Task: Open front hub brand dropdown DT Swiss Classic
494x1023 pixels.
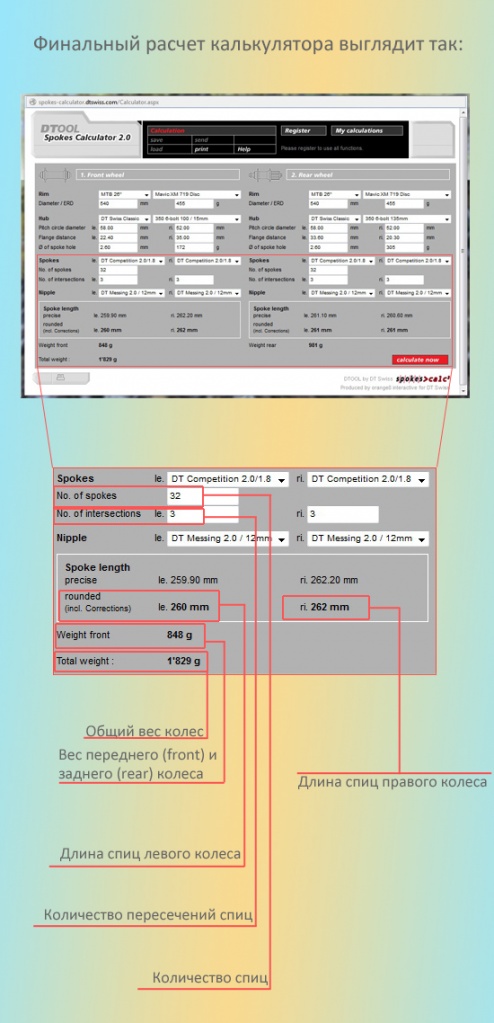Action: [x=125, y=219]
